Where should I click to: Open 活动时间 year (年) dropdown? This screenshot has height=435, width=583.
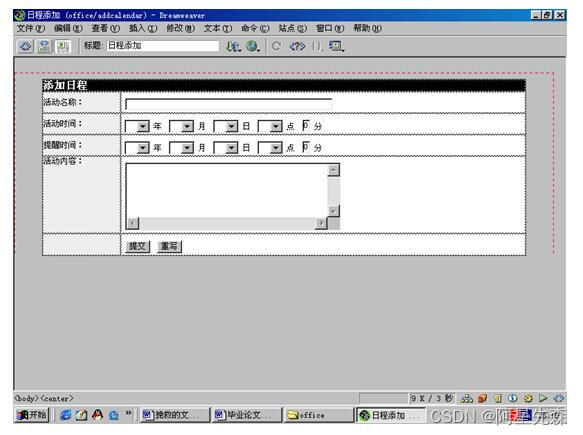pos(137,126)
